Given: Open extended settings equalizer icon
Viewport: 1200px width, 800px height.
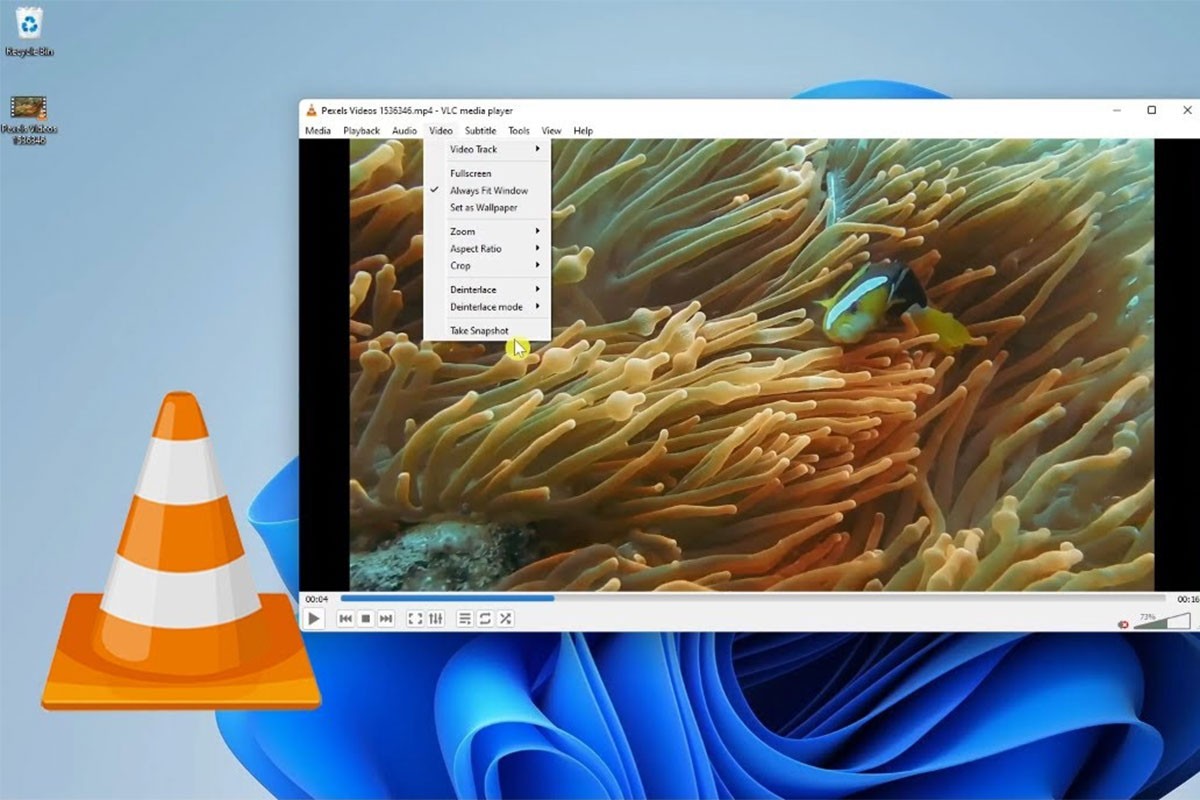Looking at the screenshot, I should 435,619.
